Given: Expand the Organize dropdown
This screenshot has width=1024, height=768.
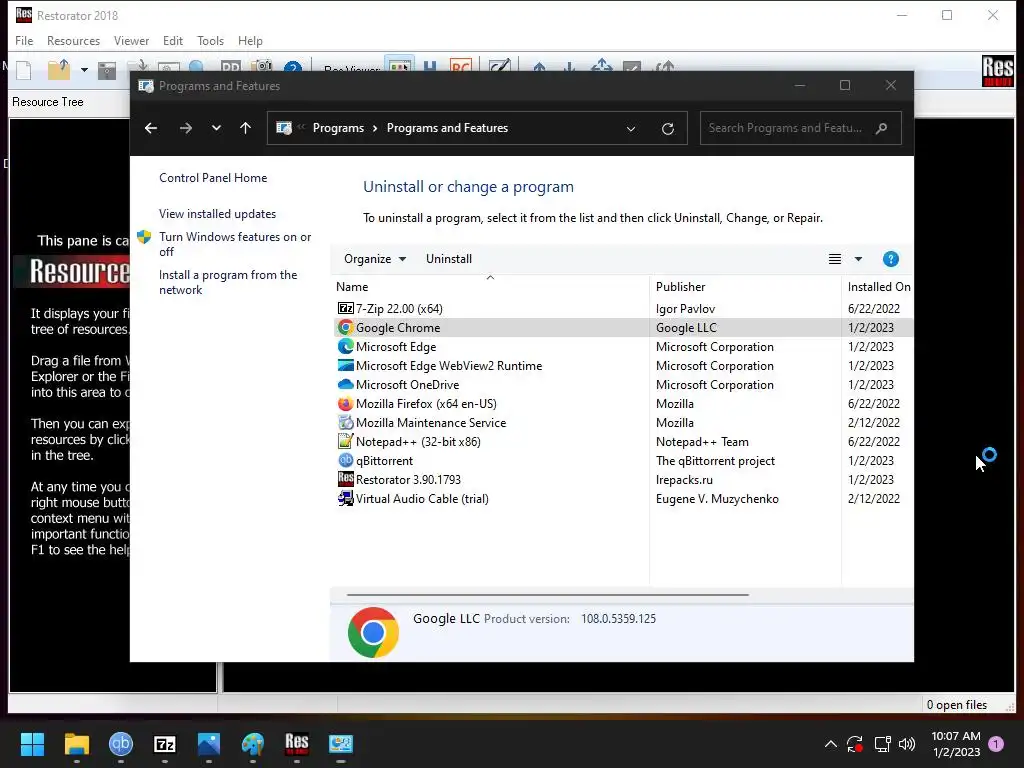Looking at the screenshot, I should click(375, 259).
